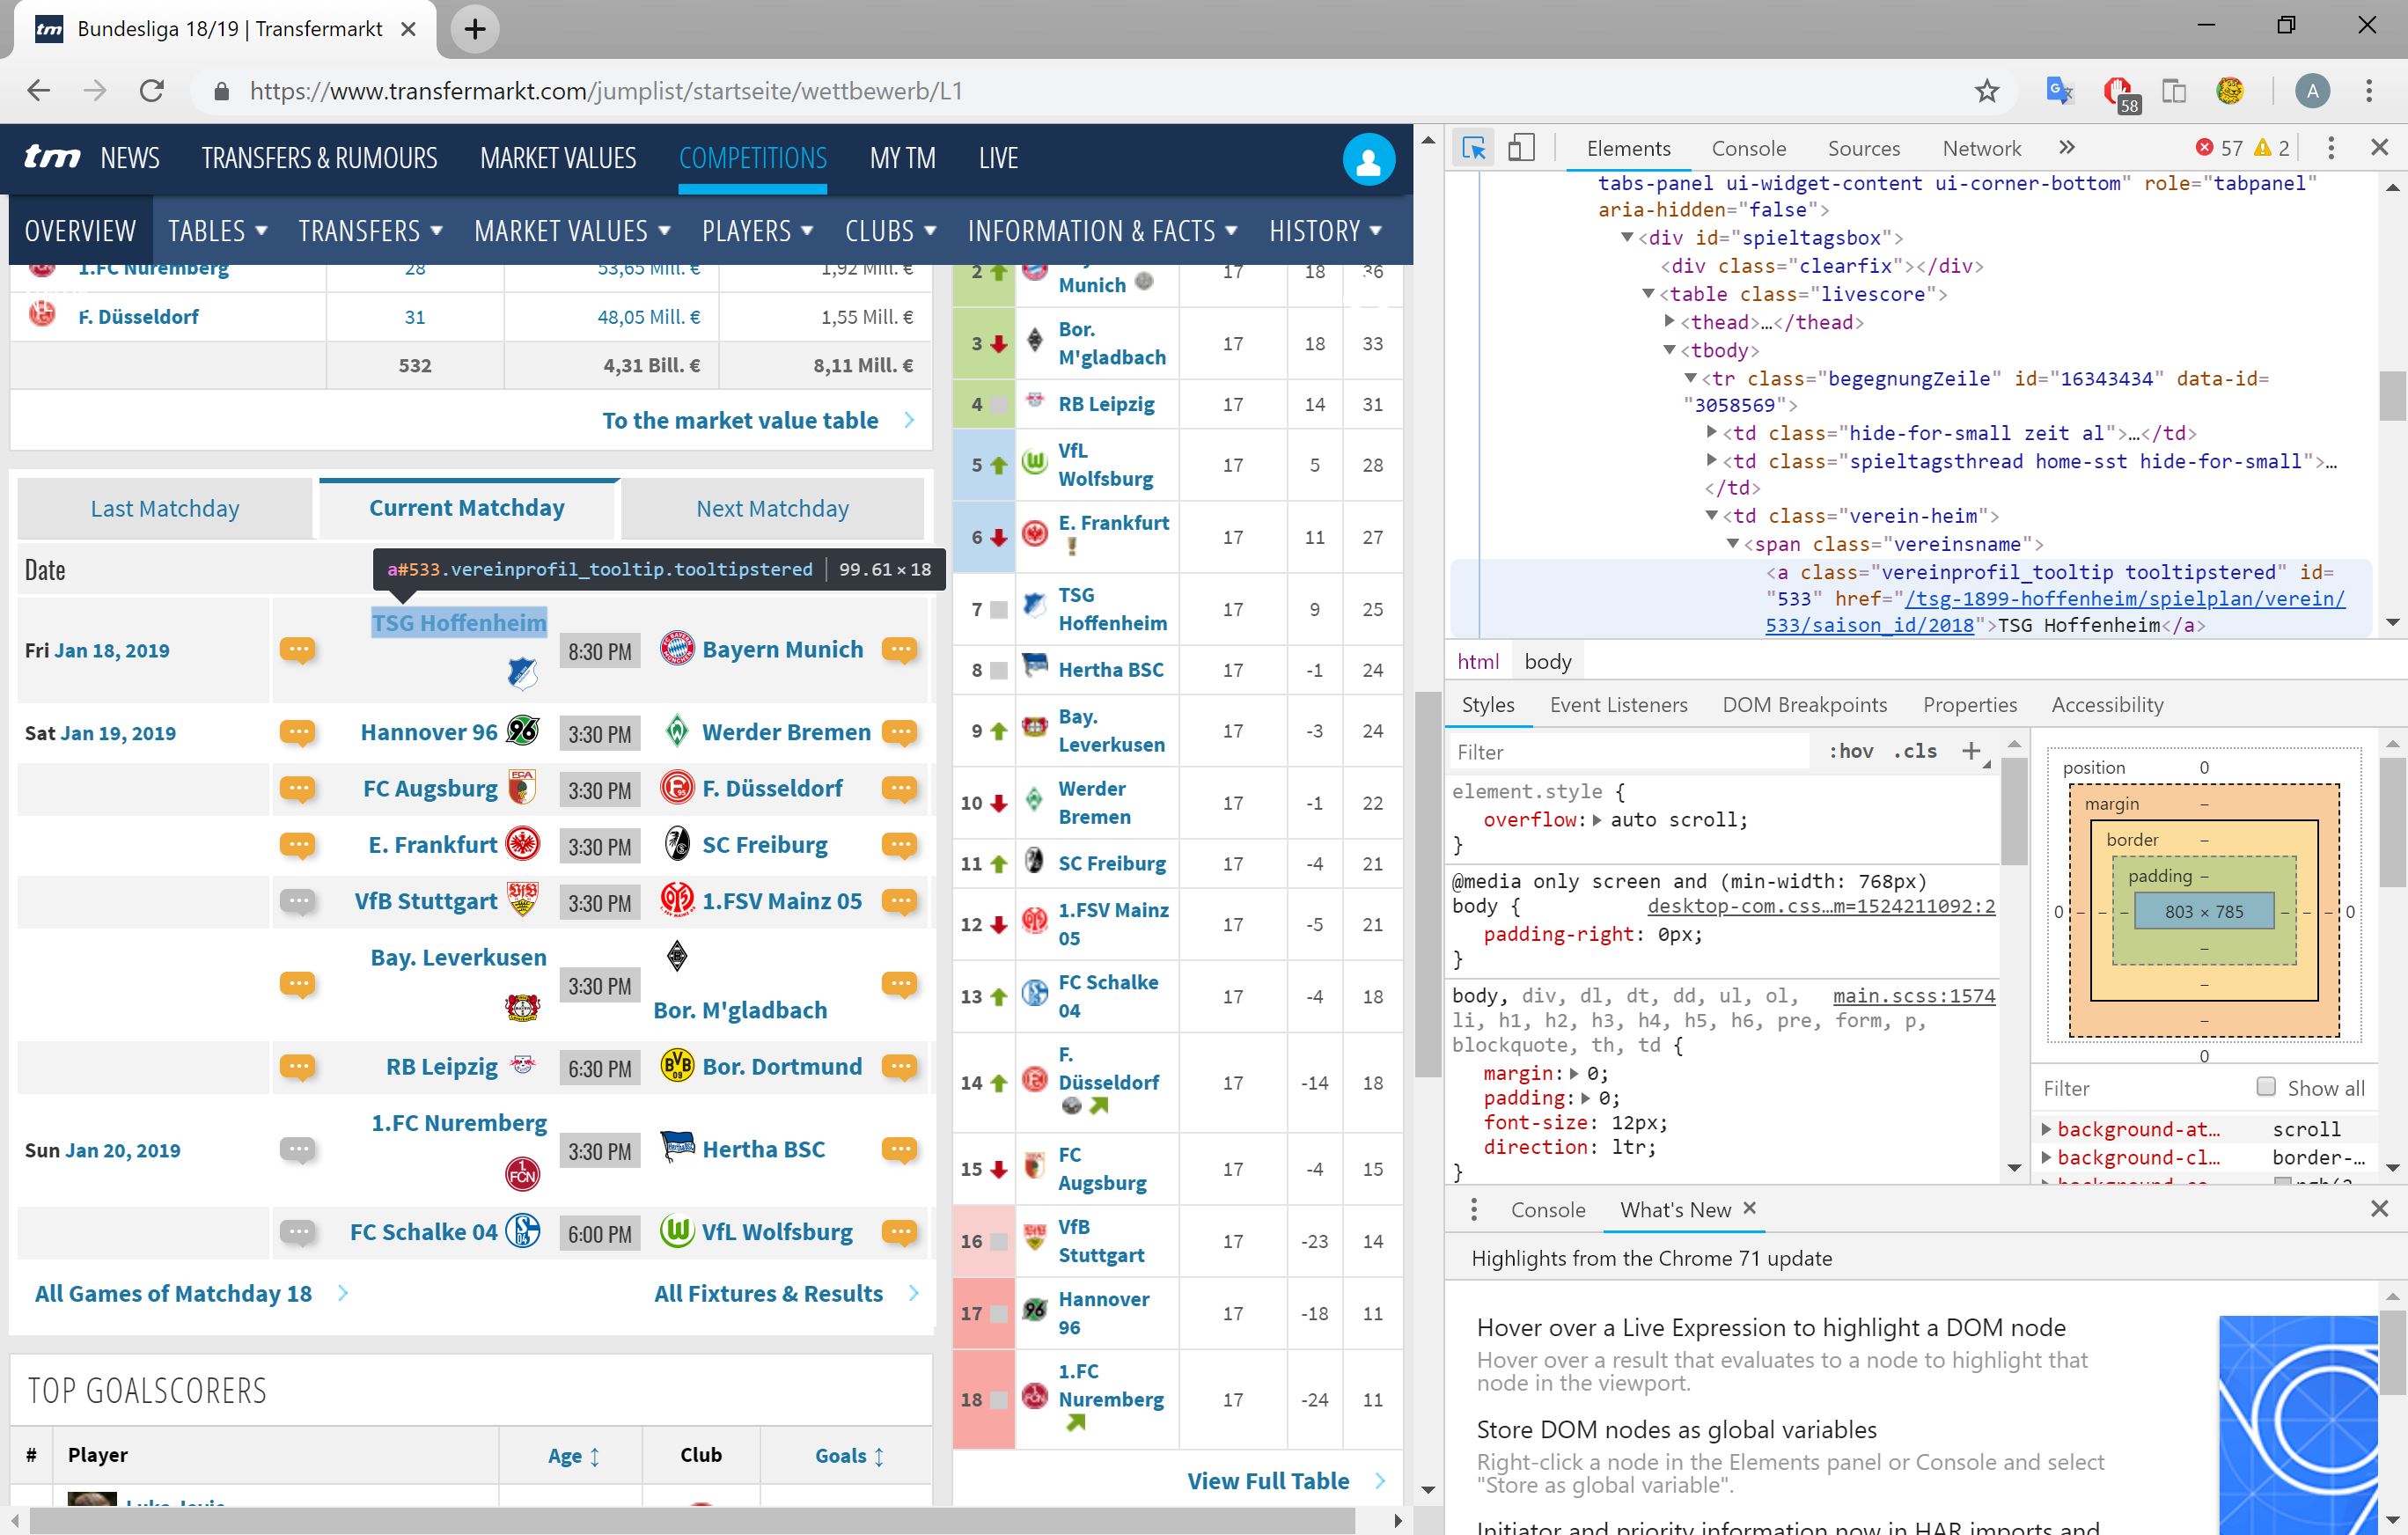Viewport: 2408px width, 1535px height.
Task: Click the 57 errors indicator in DevTools
Action: (x=2219, y=147)
